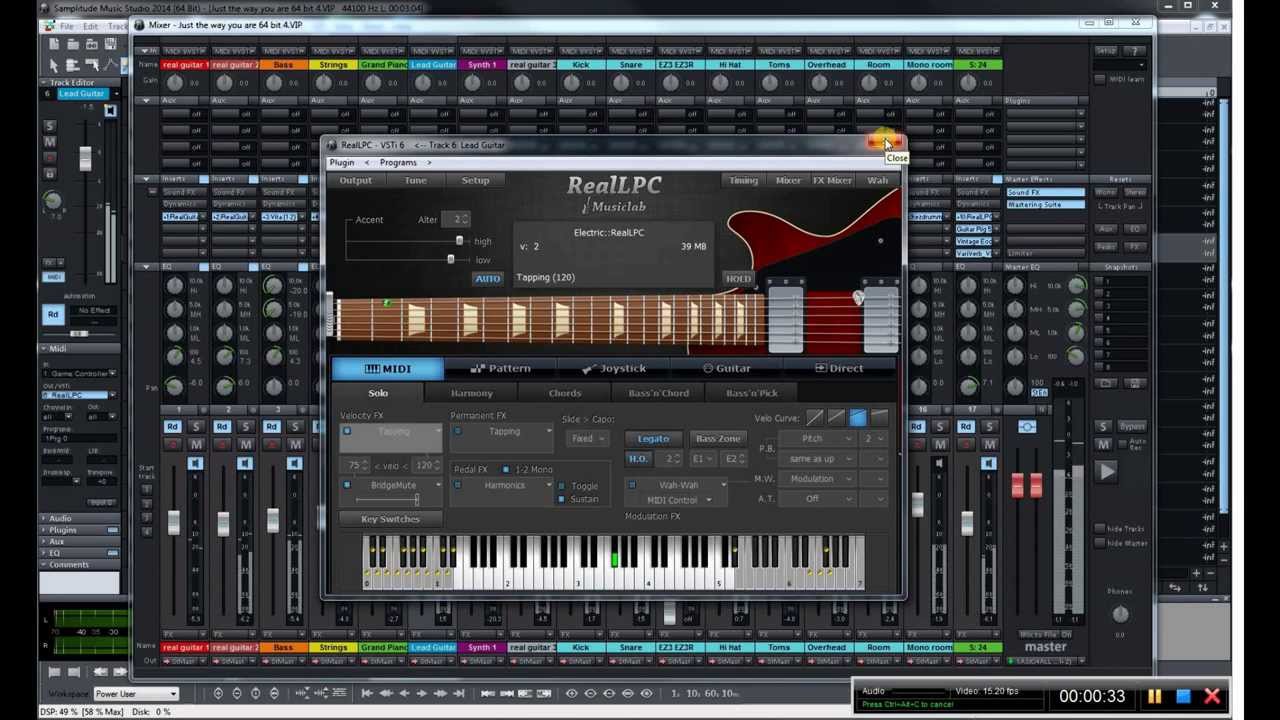Expand the Slide Capo Fixed dropdown
The image size is (1280, 720).
(x=588, y=439)
